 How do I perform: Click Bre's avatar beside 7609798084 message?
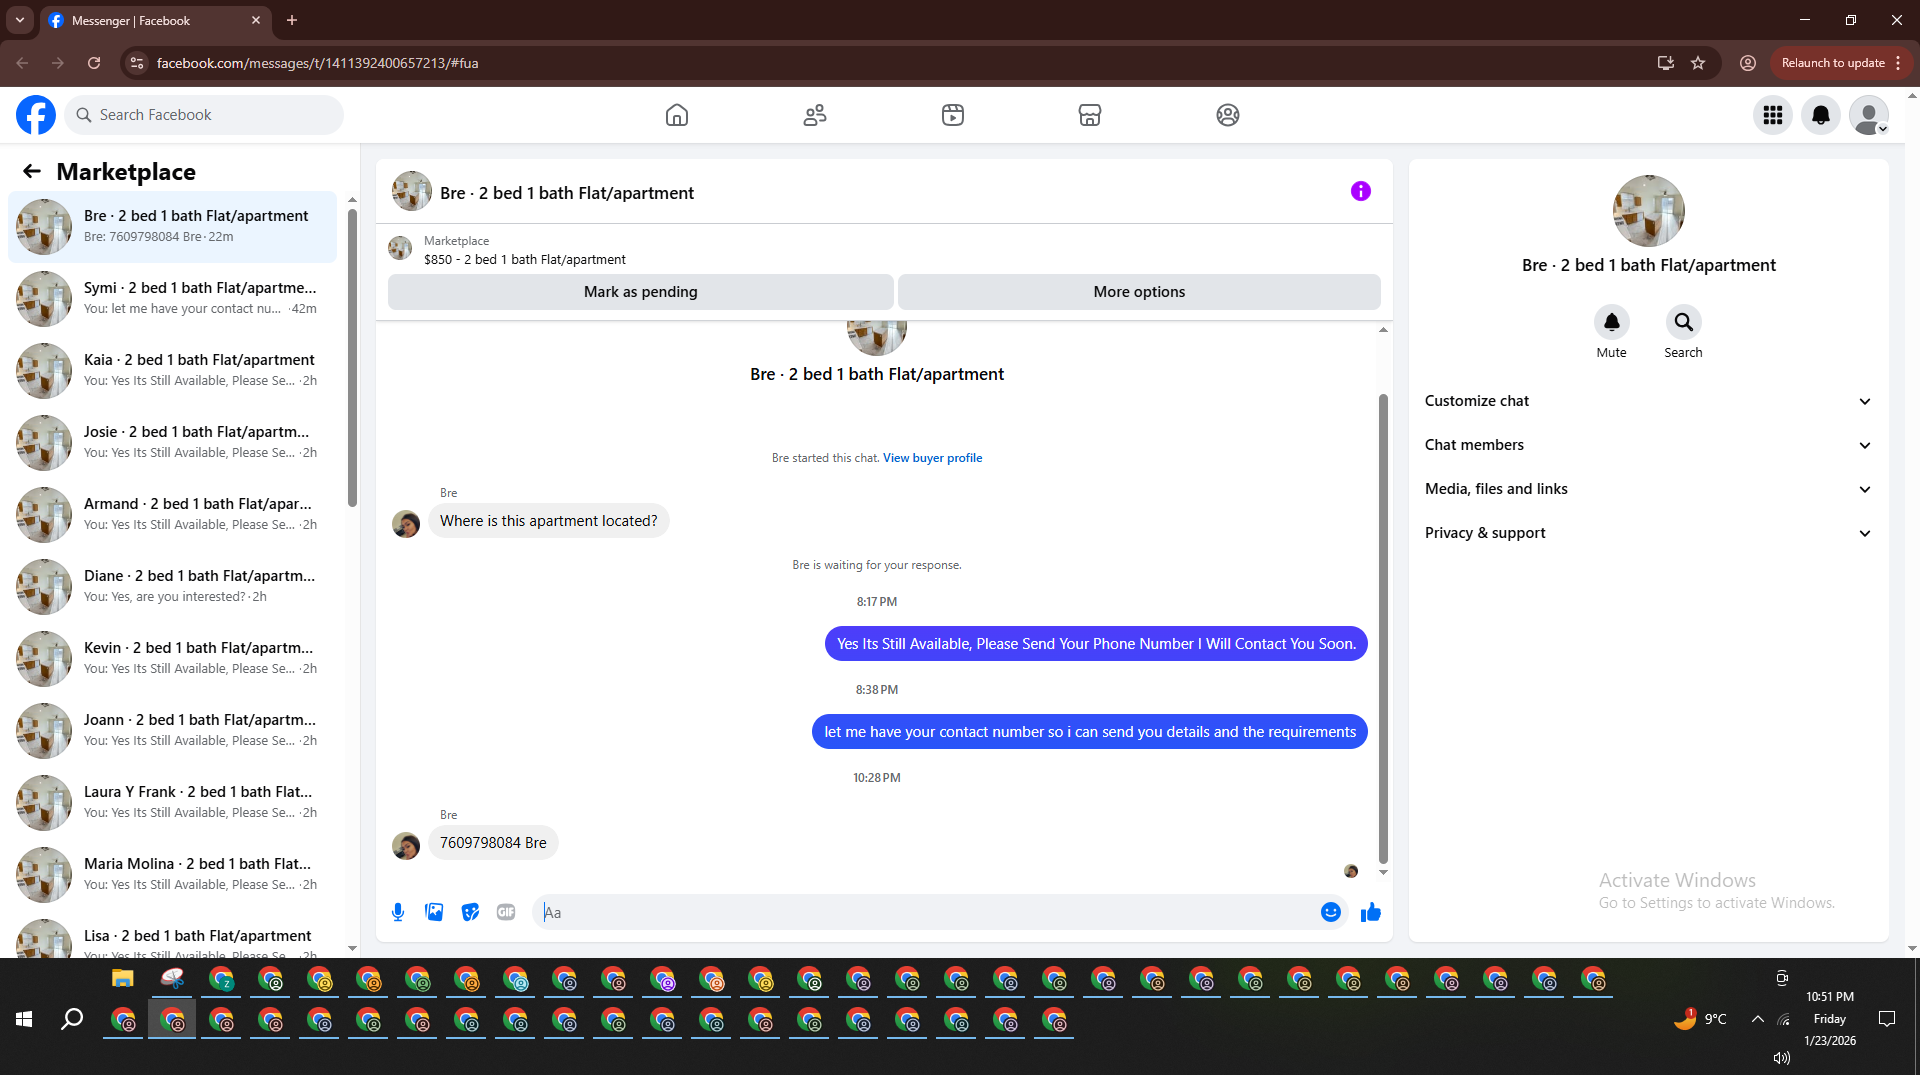tap(406, 846)
